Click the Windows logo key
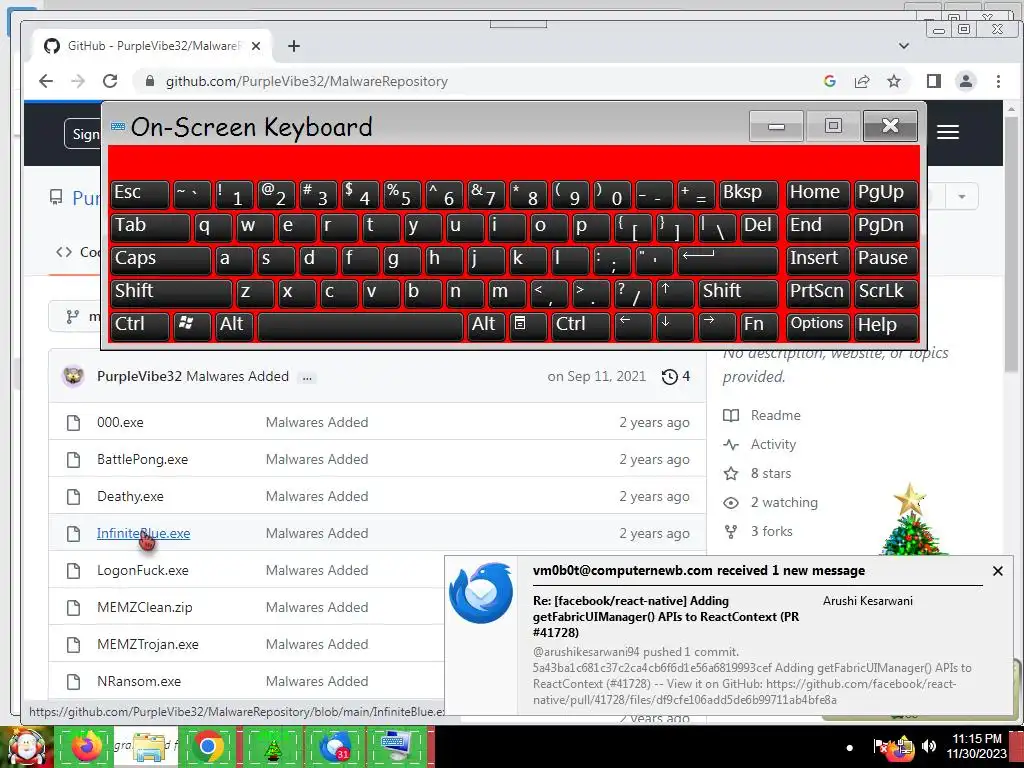 pyautogui.click(x=191, y=326)
